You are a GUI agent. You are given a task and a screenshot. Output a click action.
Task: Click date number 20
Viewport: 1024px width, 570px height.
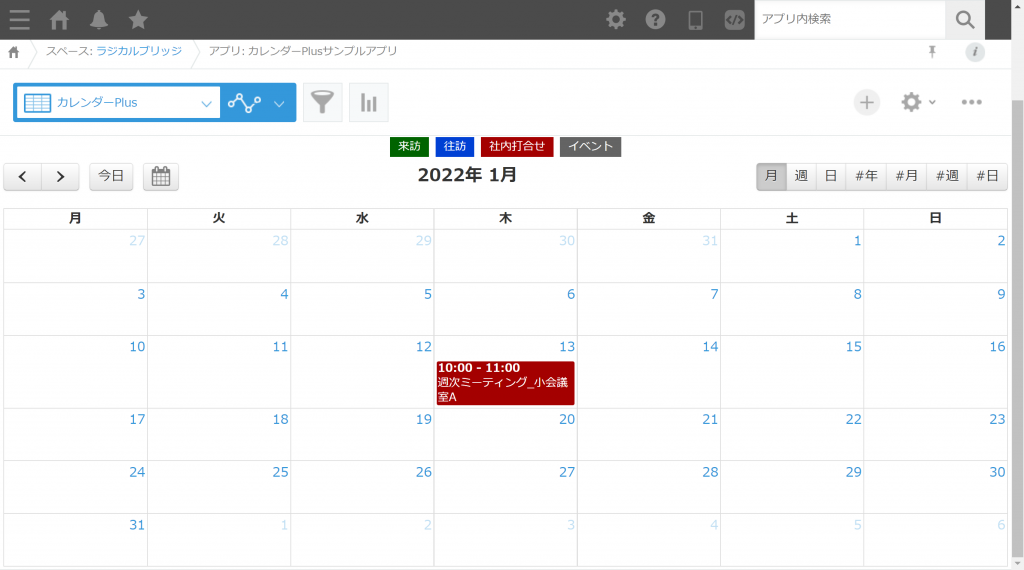pyautogui.click(x=567, y=419)
